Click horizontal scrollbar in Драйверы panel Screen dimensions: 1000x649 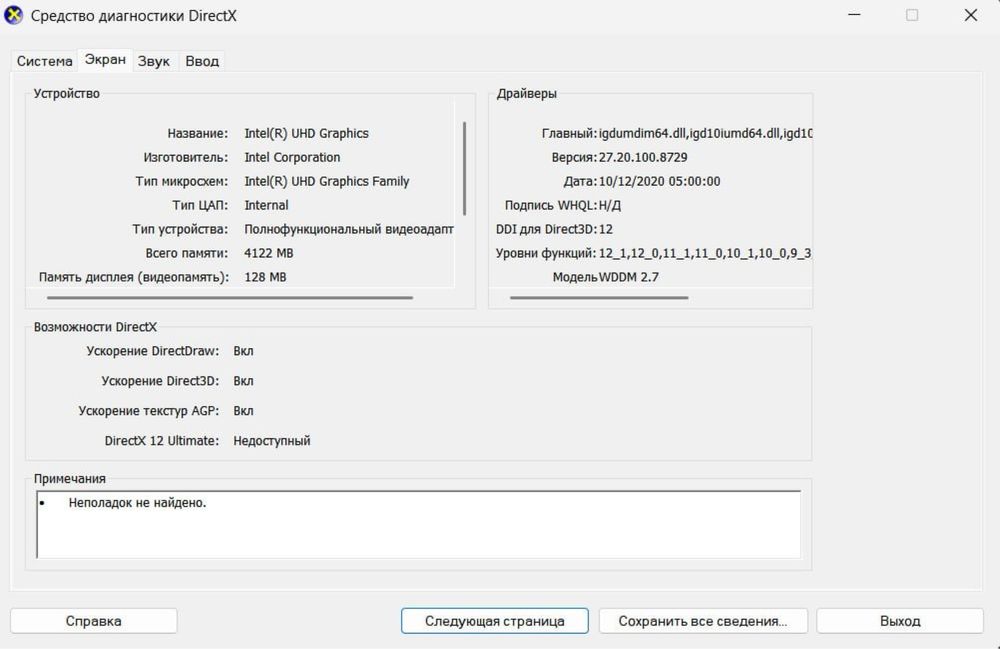pos(599,298)
